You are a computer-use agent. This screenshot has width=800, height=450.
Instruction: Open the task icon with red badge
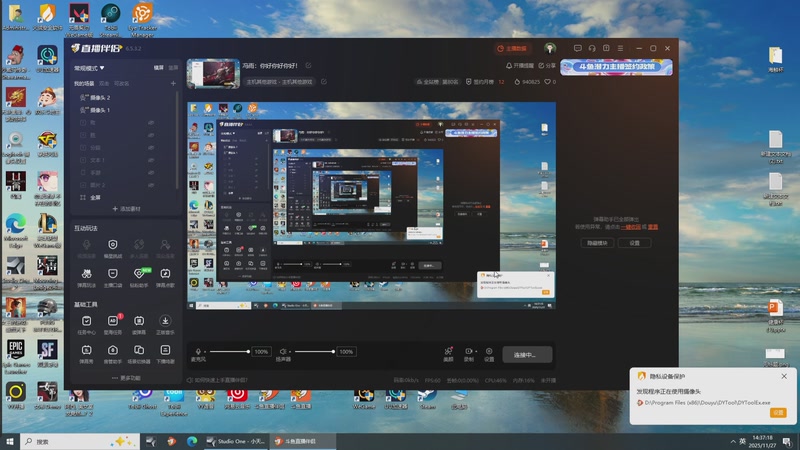pyautogui.click(x=113, y=321)
